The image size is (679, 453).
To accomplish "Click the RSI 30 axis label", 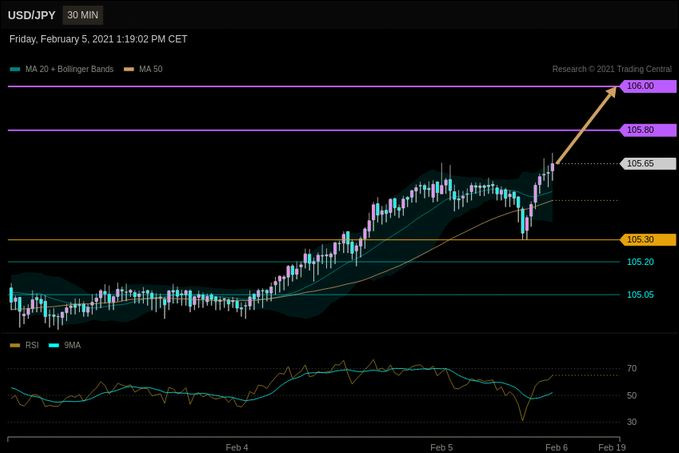I will click(632, 422).
